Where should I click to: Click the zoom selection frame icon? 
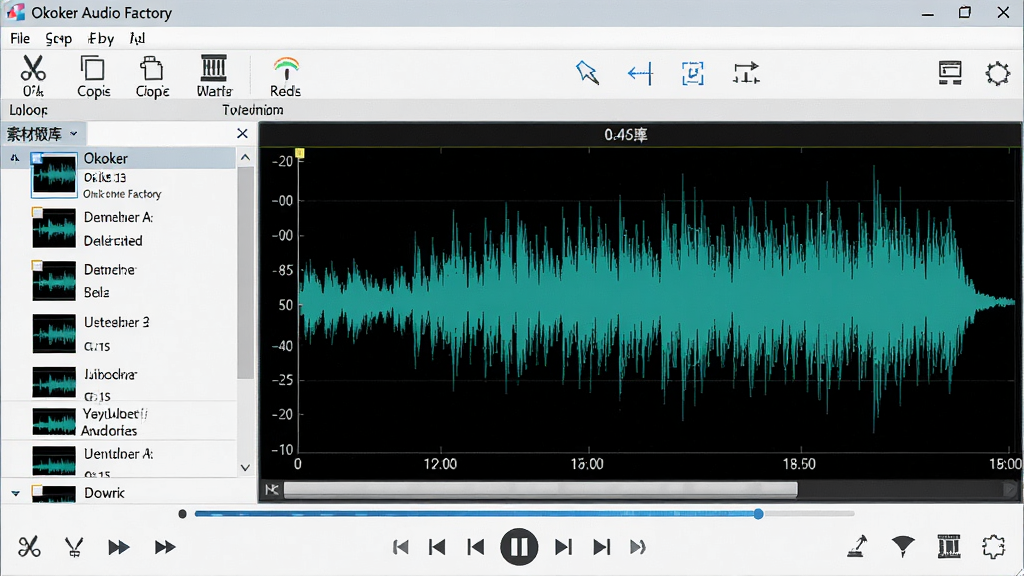[693, 73]
